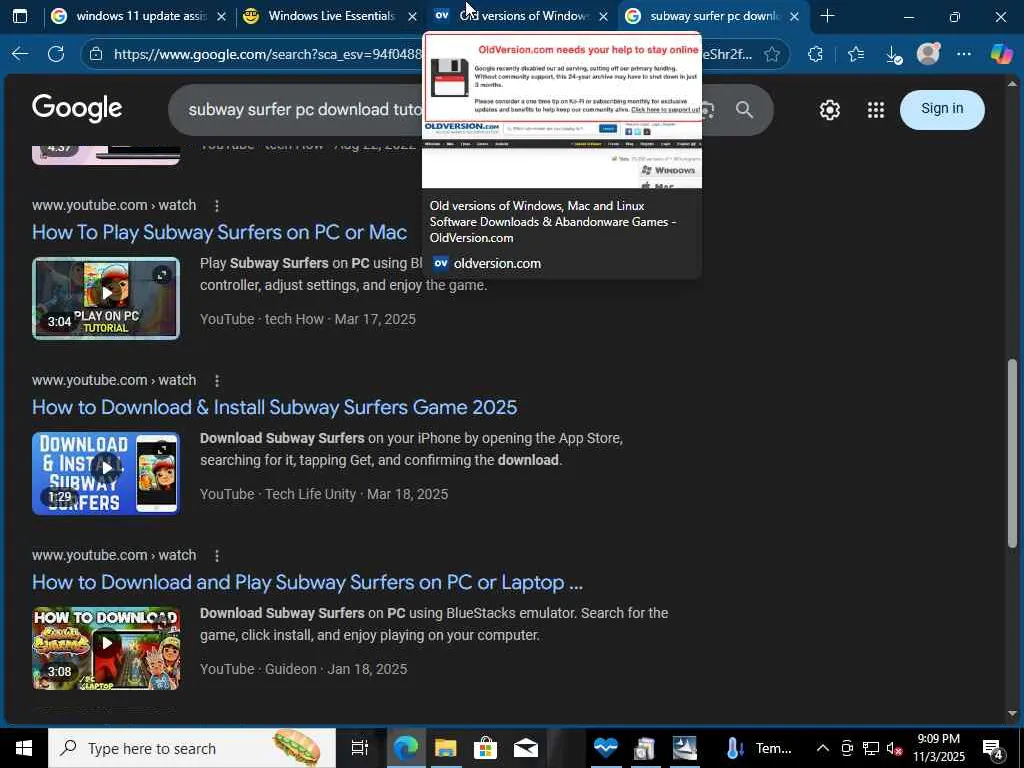
Task: View site info via the lock icon
Action: [x=96, y=54]
